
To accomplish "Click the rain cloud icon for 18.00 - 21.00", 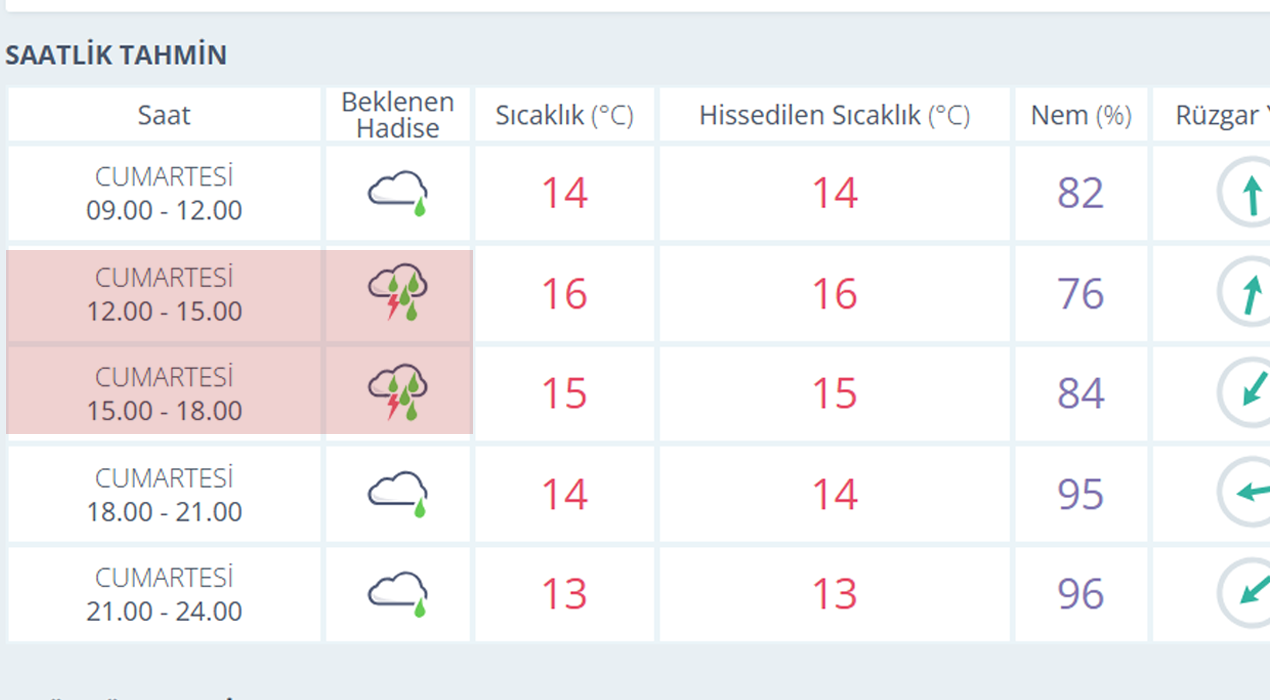I will pos(398,494).
